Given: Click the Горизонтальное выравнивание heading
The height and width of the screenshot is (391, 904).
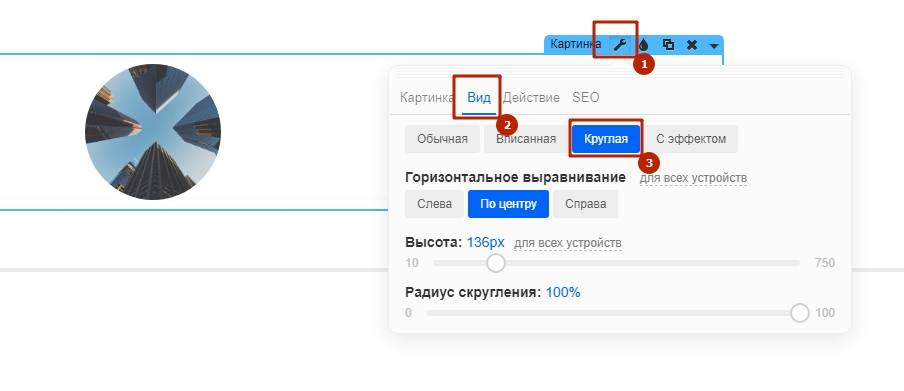Looking at the screenshot, I should 515,177.
